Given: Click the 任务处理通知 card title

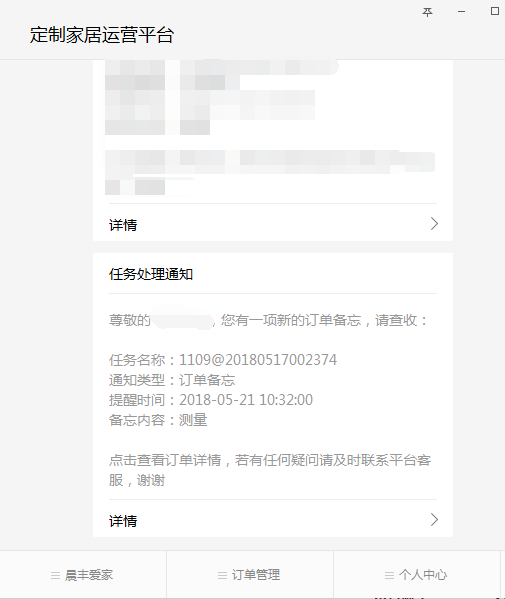Looking at the screenshot, I should tap(151, 274).
